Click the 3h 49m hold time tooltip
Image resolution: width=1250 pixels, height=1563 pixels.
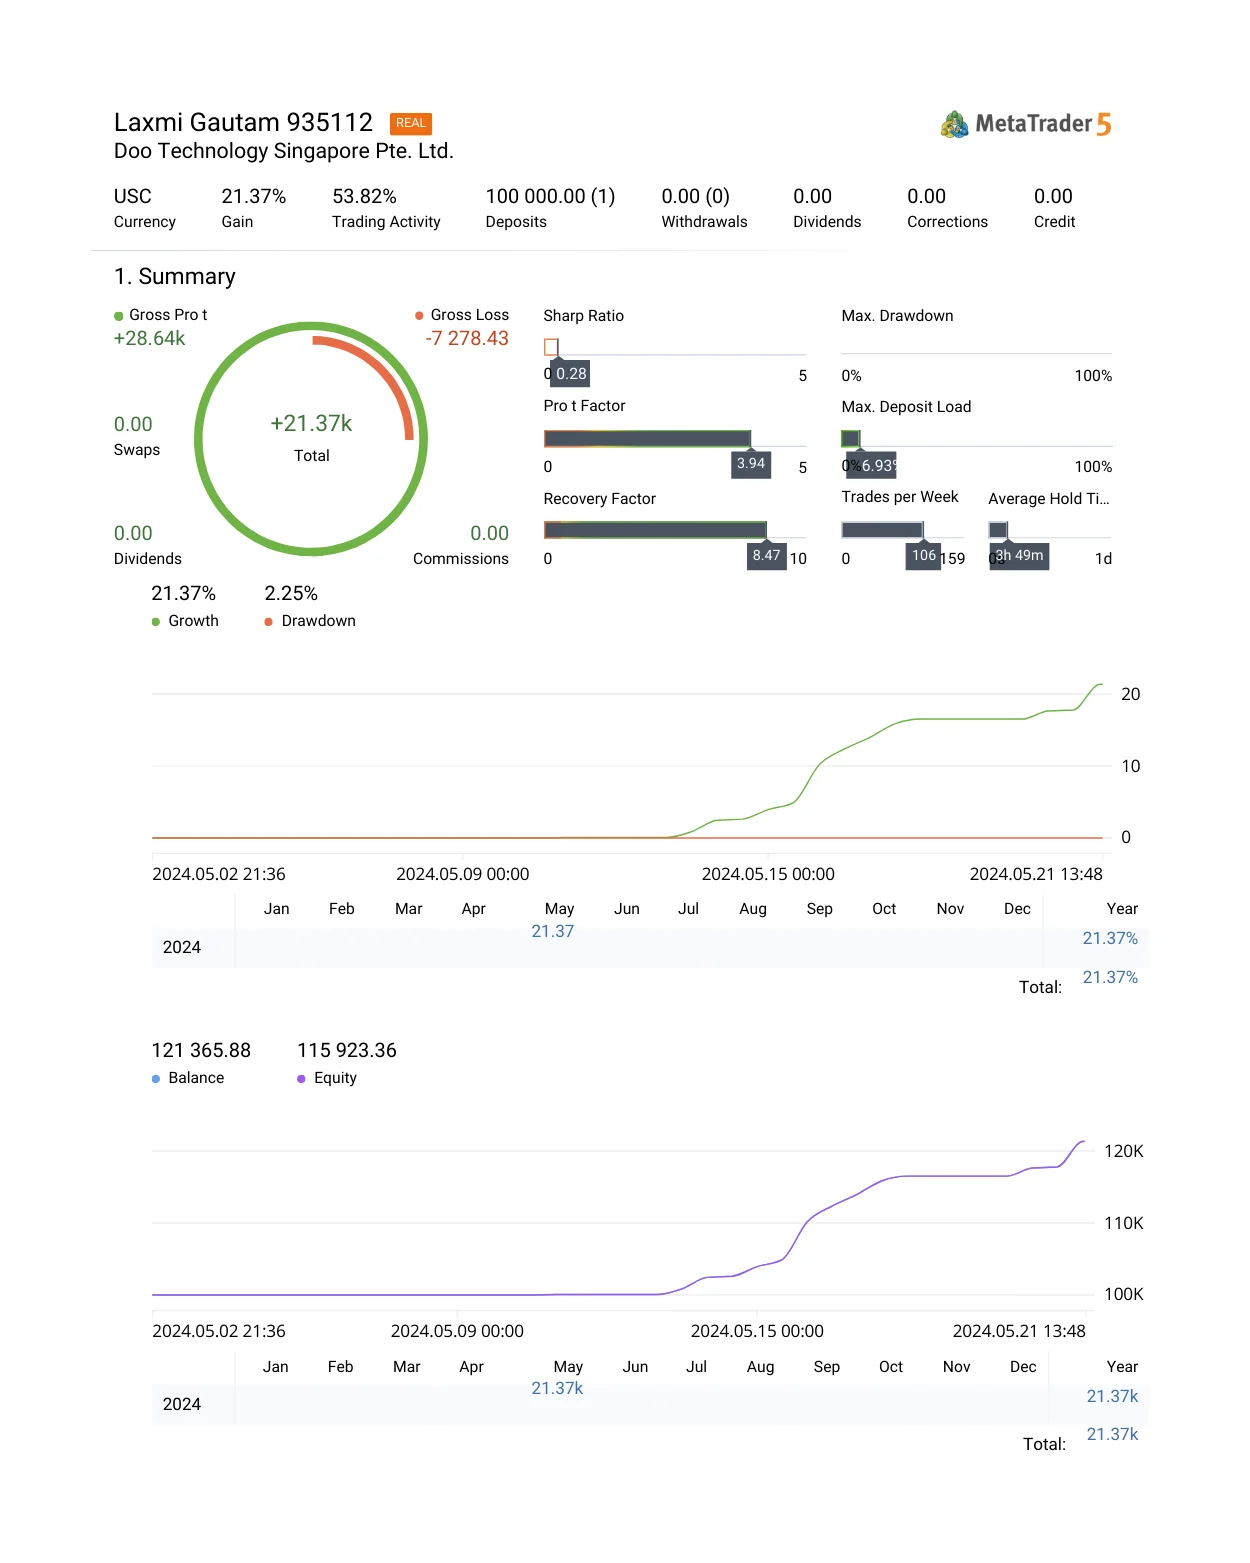click(x=1019, y=556)
